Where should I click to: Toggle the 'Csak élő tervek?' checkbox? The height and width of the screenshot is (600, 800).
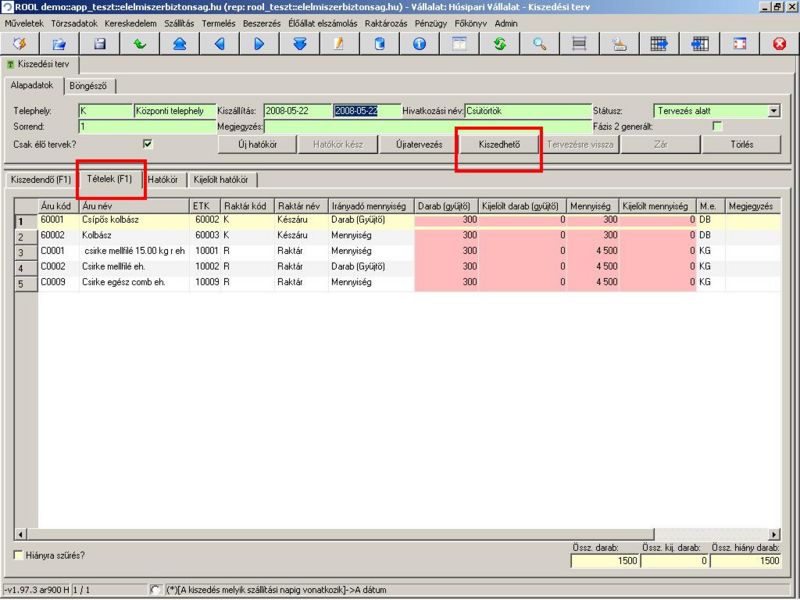click(x=148, y=144)
